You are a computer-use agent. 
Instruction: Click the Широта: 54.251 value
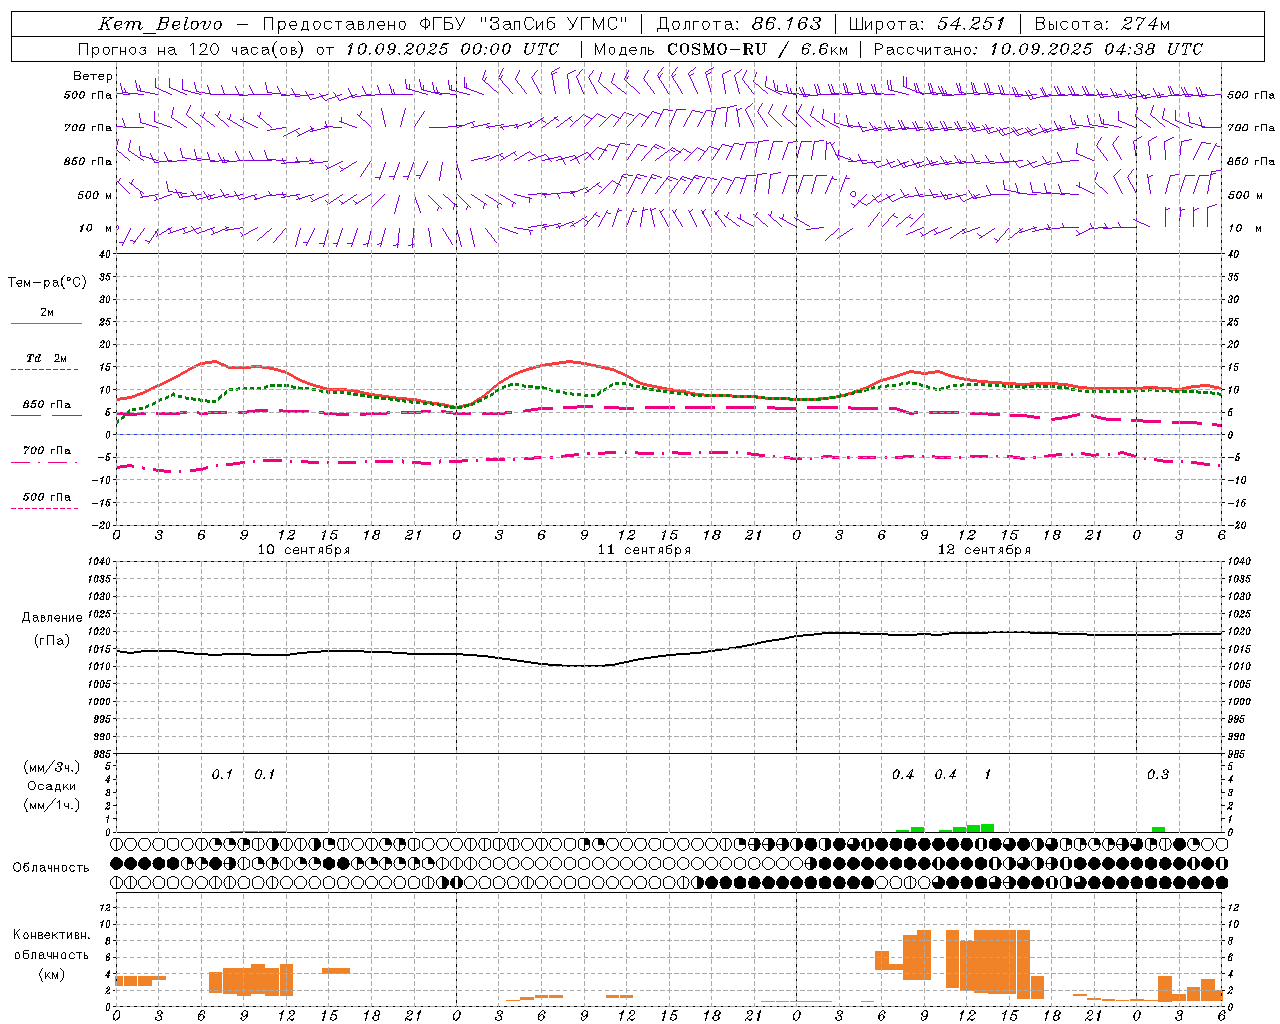click(926, 24)
